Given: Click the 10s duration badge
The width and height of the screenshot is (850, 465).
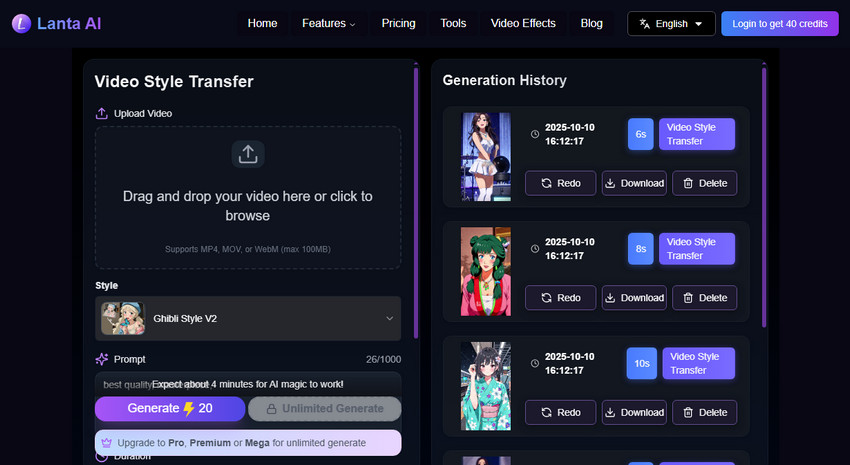Looking at the screenshot, I should click(641, 363).
